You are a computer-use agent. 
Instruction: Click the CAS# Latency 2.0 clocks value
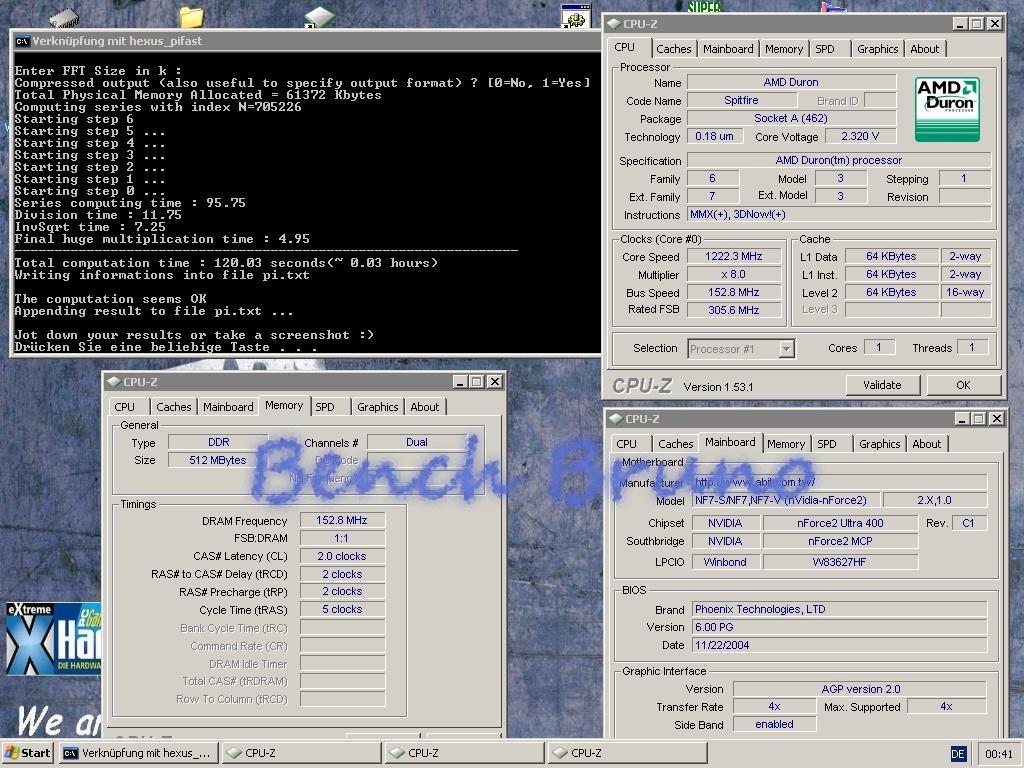pyautogui.click(x=342, y=556)
